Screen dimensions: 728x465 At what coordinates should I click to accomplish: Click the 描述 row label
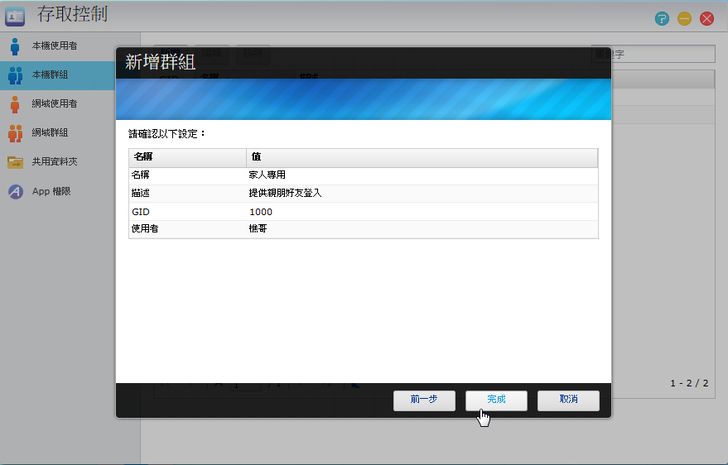pyautogui.click(x=140, y=193)
